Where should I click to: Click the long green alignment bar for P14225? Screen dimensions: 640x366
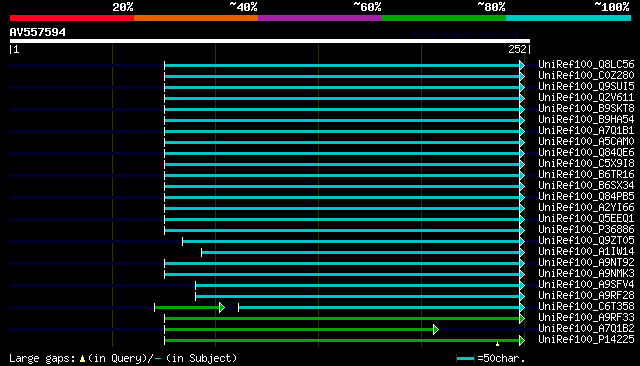[x=342, y=340]
